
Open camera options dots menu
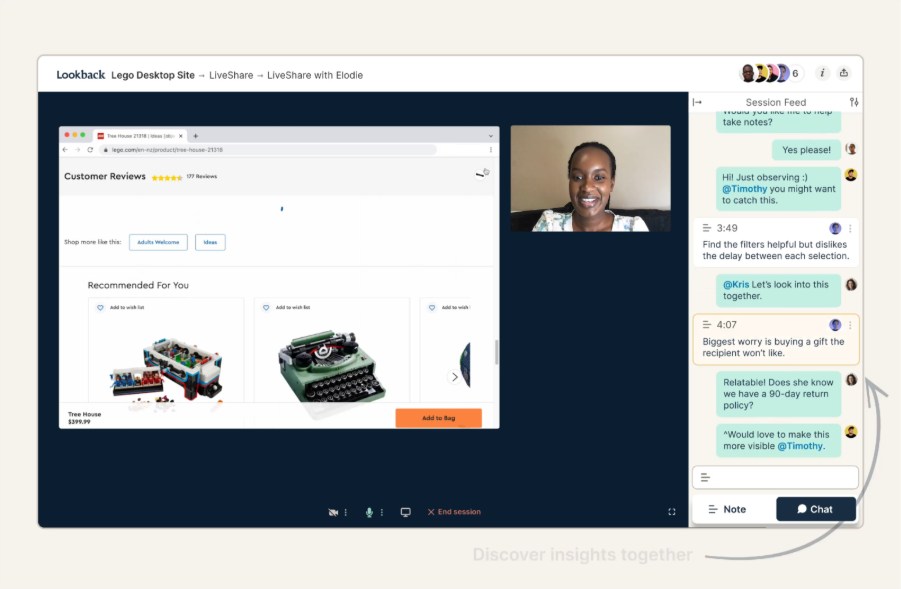tap(346, 512)
